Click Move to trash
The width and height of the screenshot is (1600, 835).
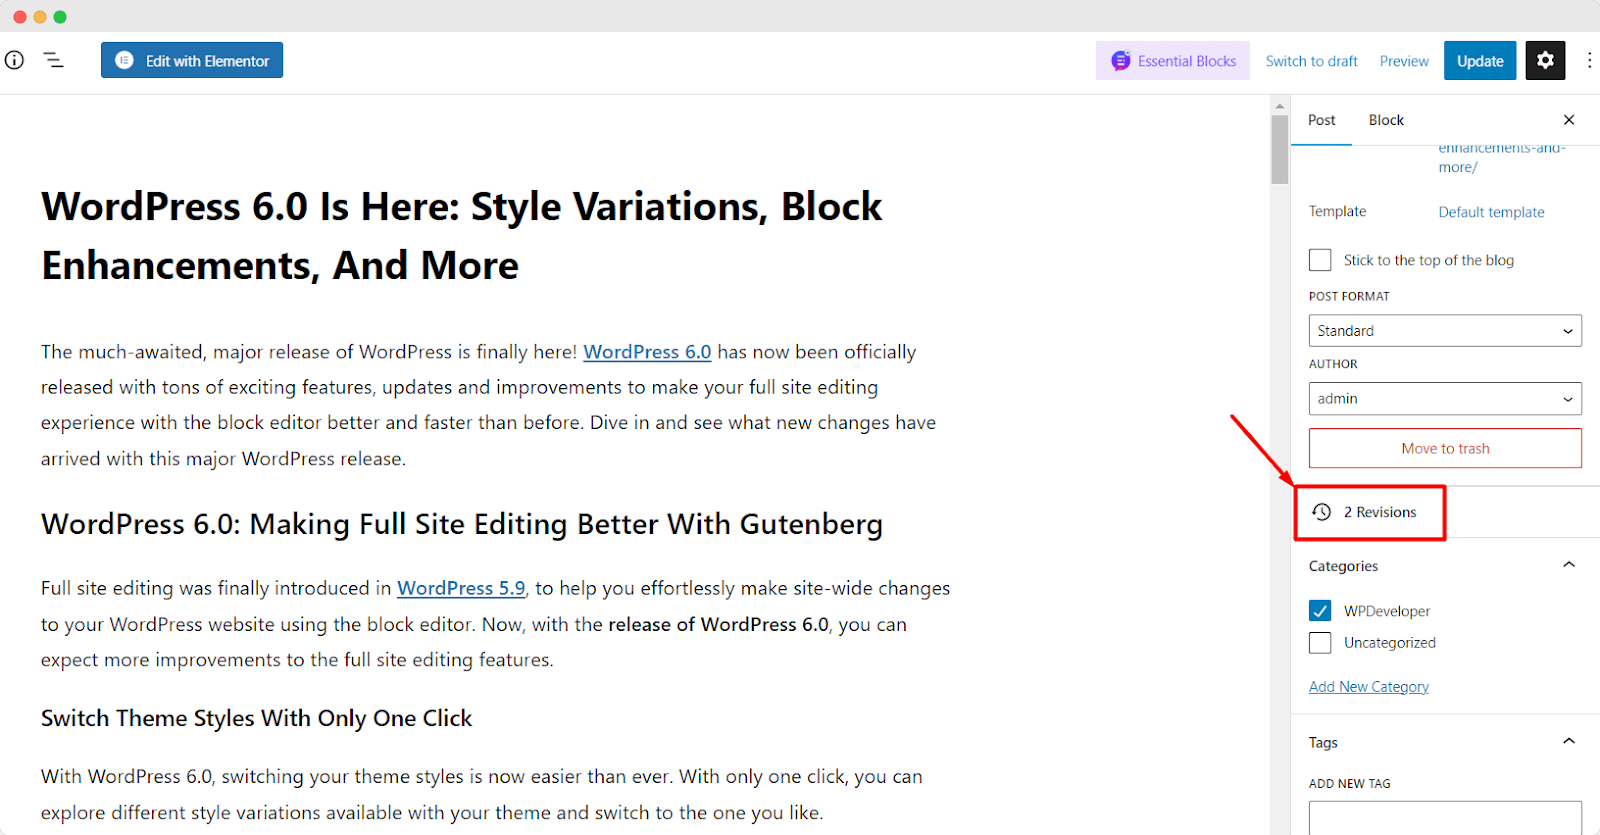(x=1444, y=448)
